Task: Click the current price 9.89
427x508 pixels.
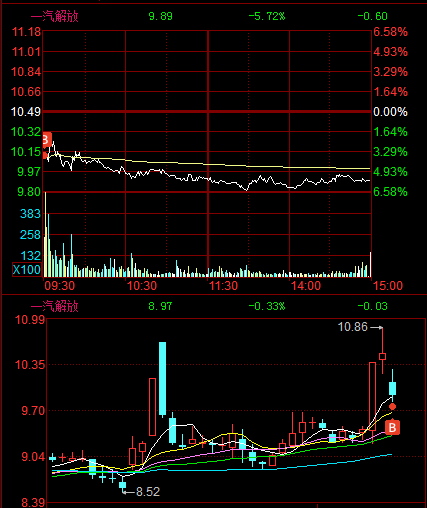Action: tap(160, 16)
